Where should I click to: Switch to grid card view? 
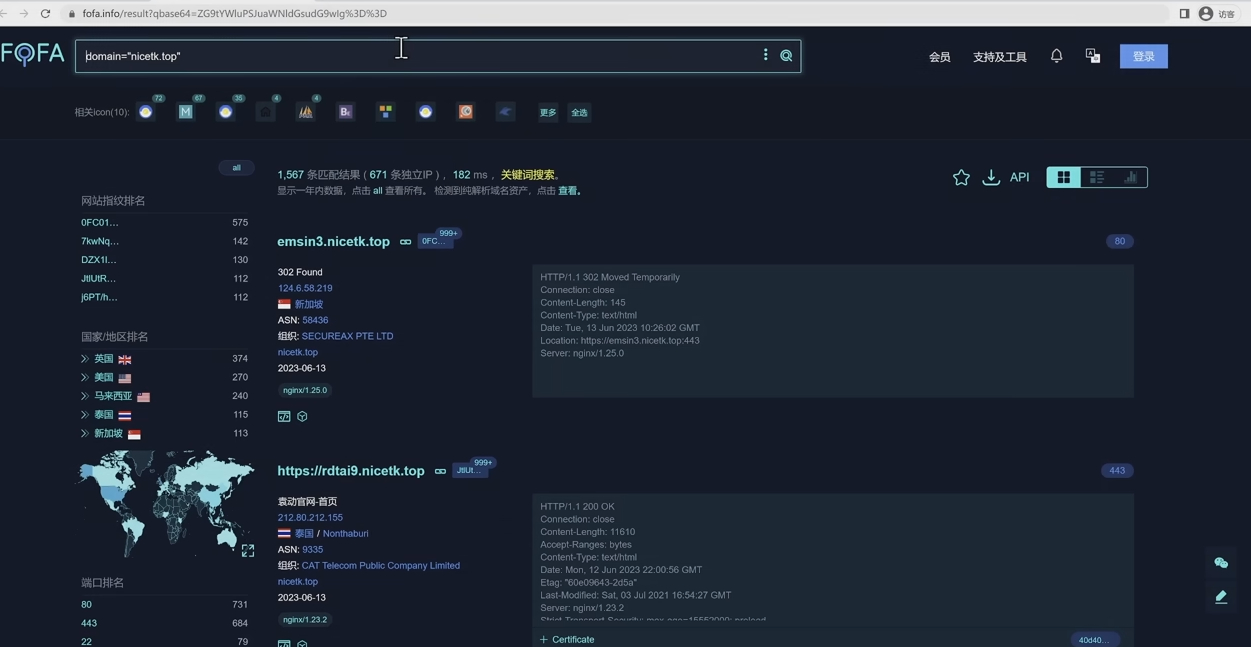click(x=1063, y=177)
